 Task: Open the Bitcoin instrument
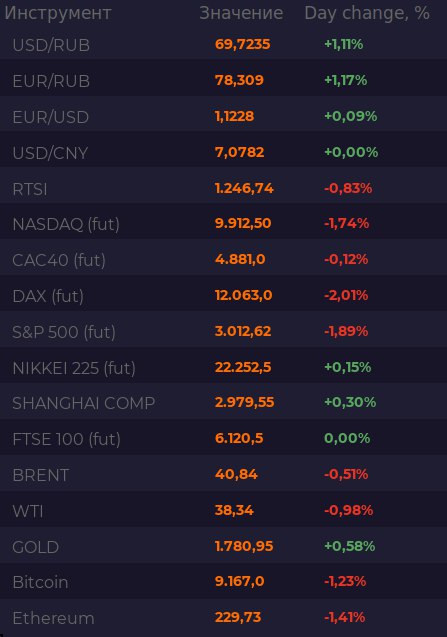click(x=40, y=583)
